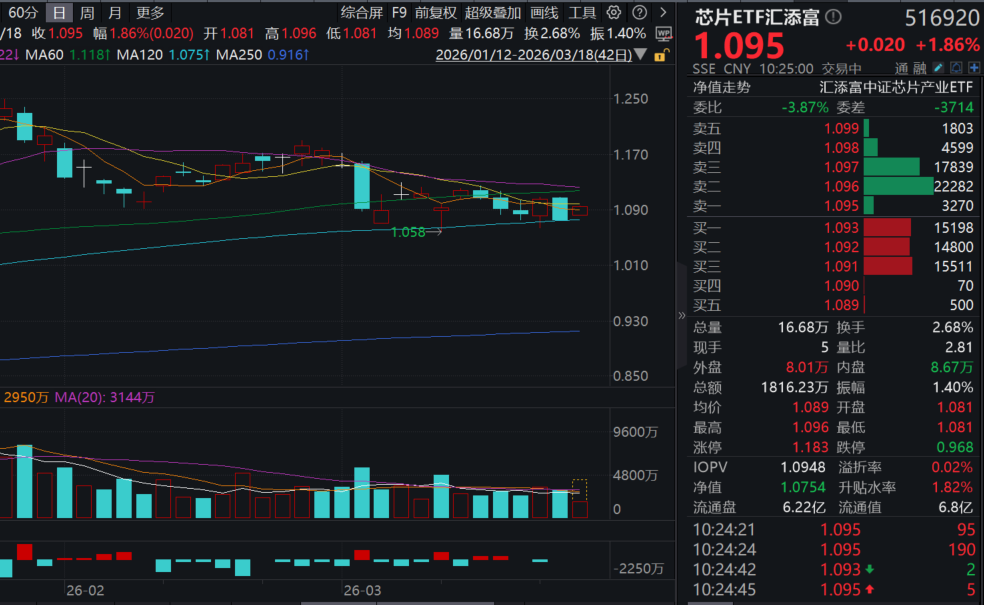
Task: Expand the 更多 period options
Action: (x=150, y=13)
